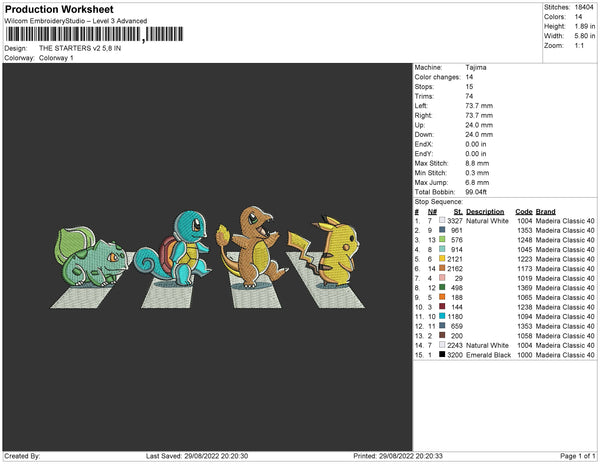Select the Up value 24.0 mm
This screenshot has width=600, height=464.
479,125
